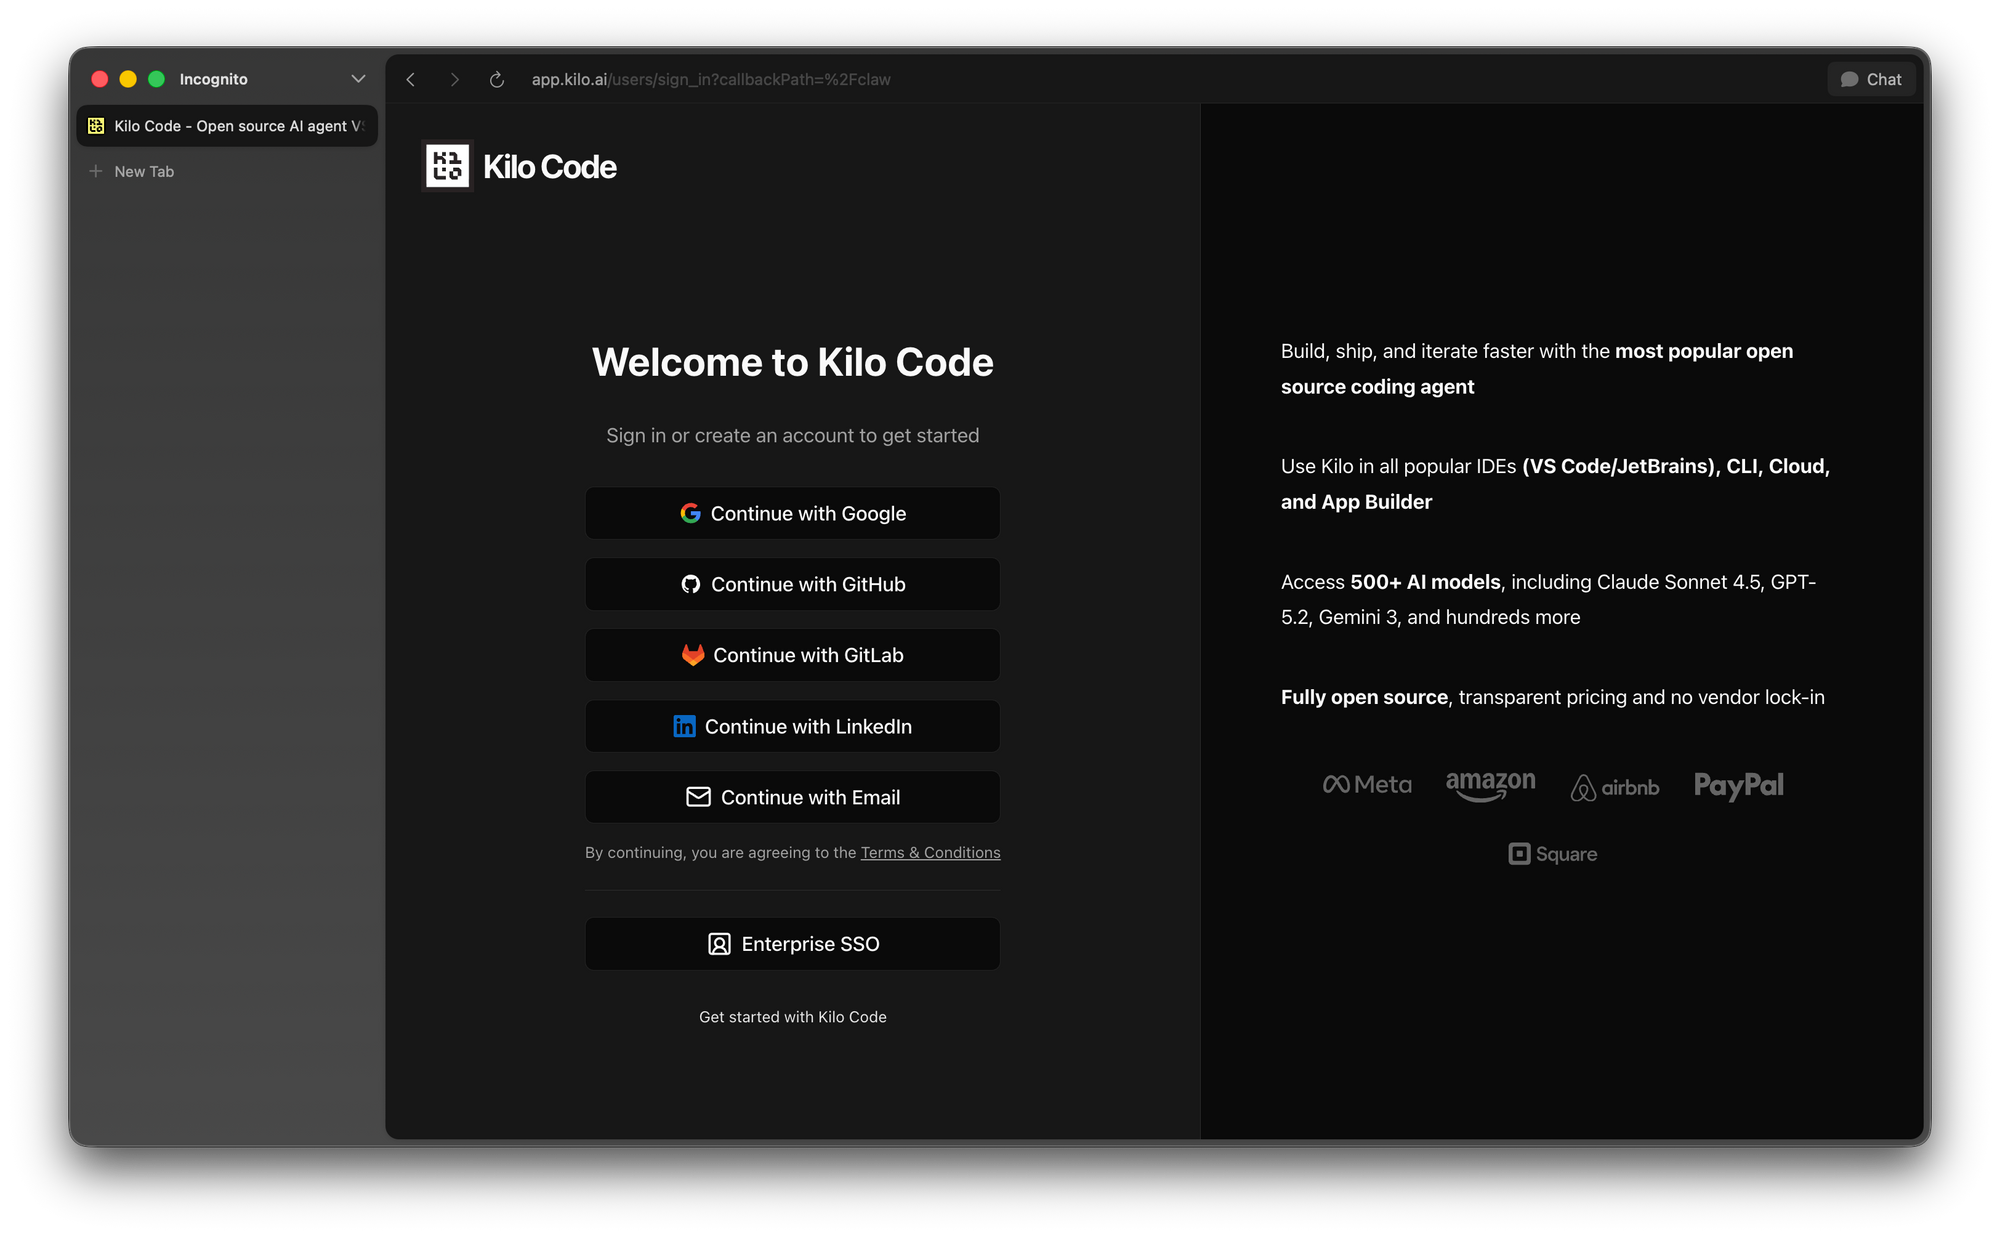Click the '500+ AI models' text
This screenshot has height=1238, width=2000.
click(x=1425, y=582)
